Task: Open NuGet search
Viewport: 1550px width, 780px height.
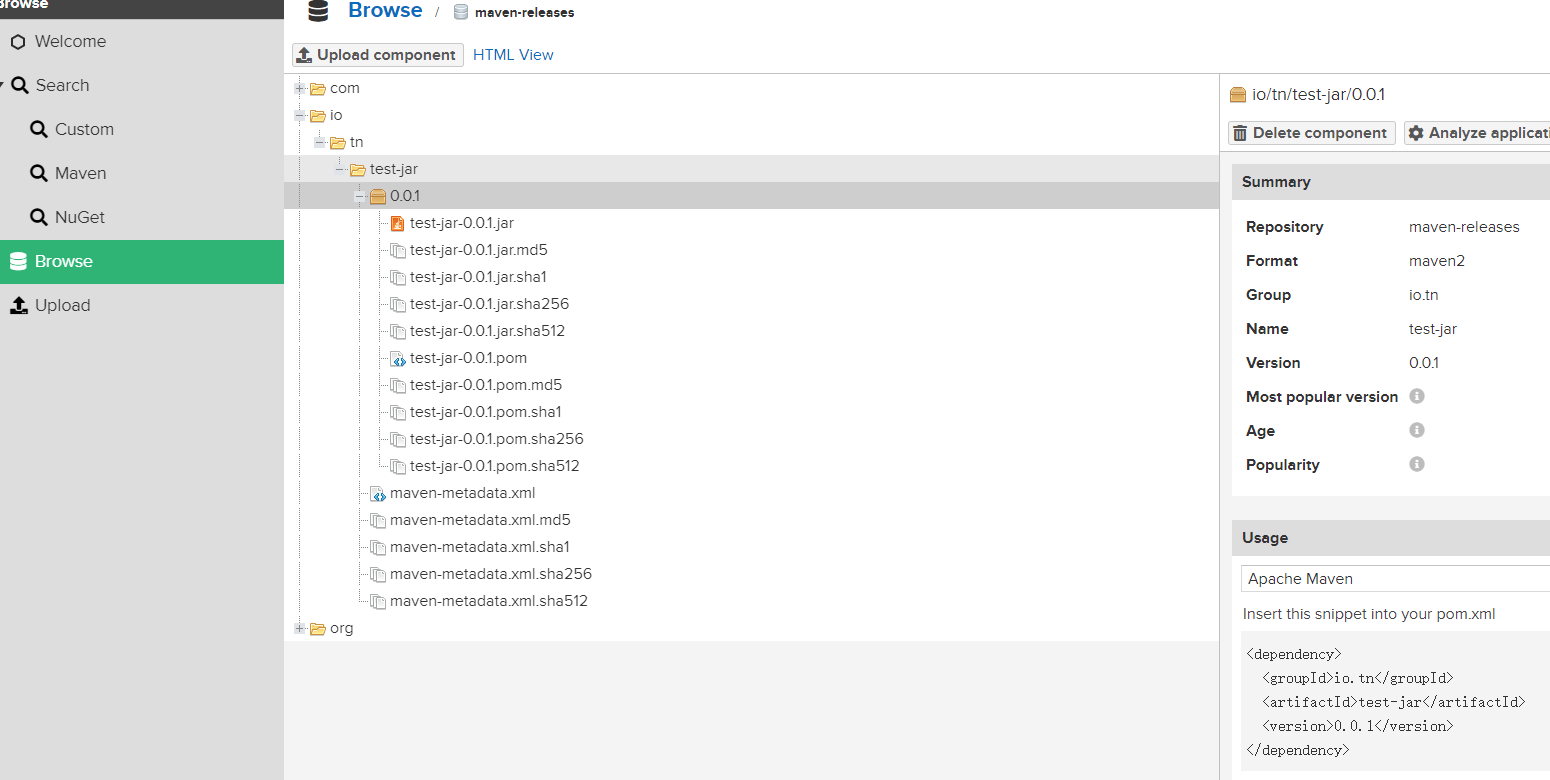Action: coord(142,217)
